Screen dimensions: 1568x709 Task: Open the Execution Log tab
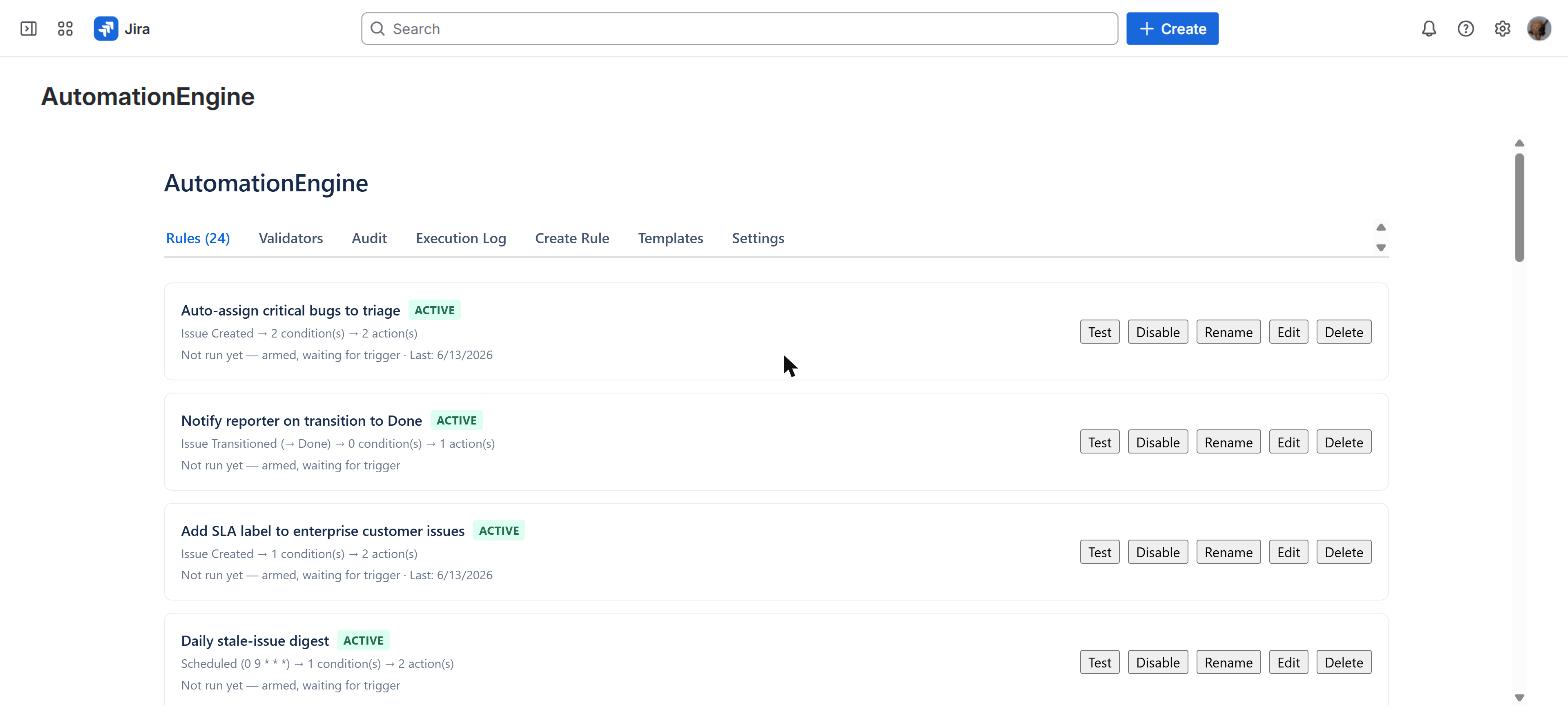pyautogui.click(x=461, y=238)
